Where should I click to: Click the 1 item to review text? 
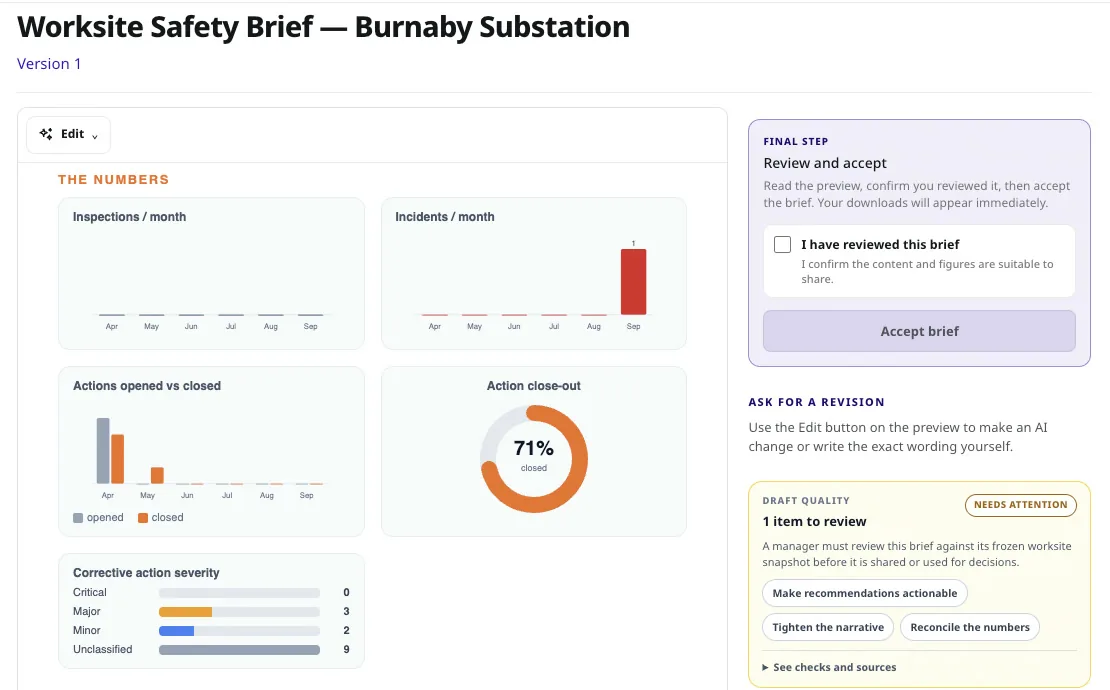click(814, 522)
